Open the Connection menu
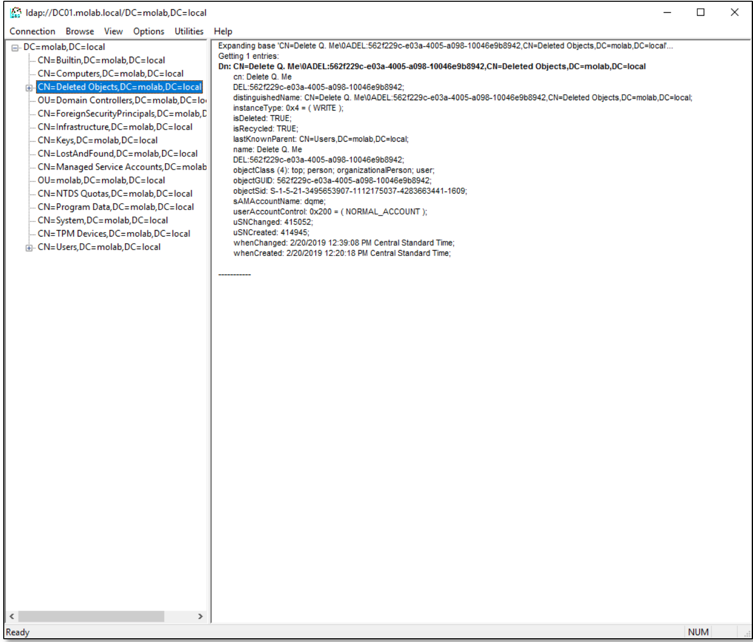Viewport: 753px width, 642px height. click(33, 31)
